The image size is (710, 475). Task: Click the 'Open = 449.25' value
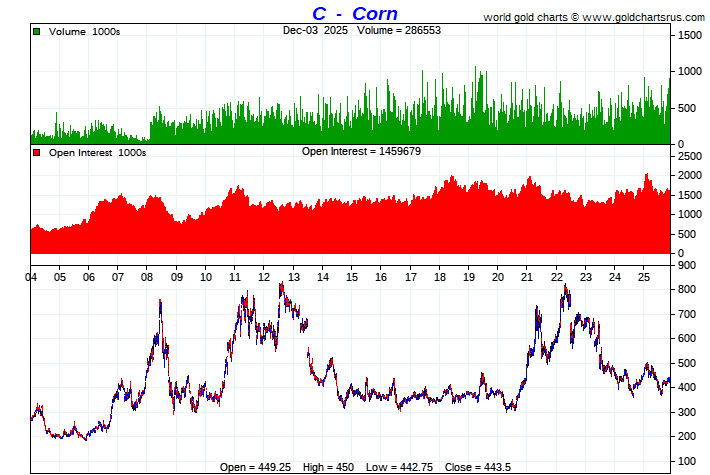pos(255,467)
